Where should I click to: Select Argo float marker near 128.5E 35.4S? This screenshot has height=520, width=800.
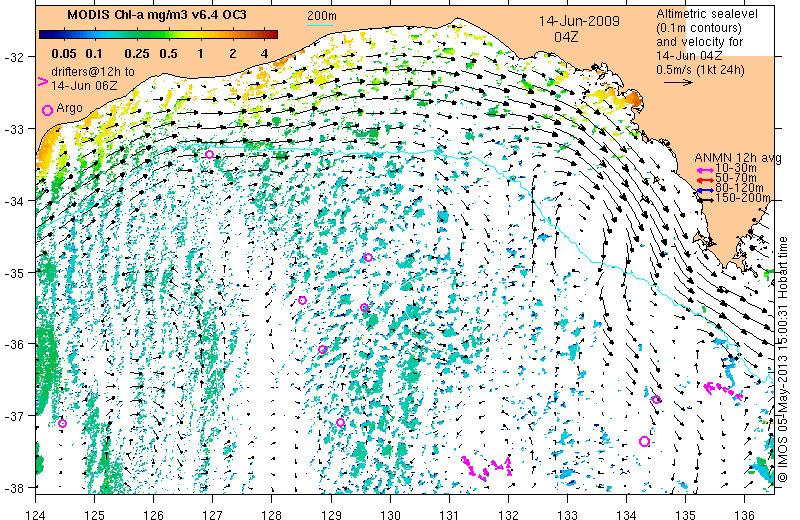pyautogui.click(x=302, y=301)
